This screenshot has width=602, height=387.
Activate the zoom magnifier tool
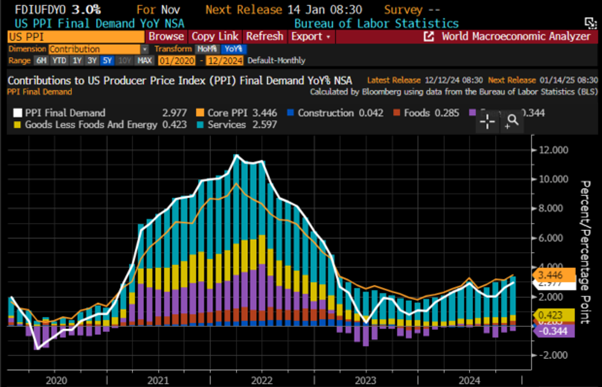click(512, 122)
